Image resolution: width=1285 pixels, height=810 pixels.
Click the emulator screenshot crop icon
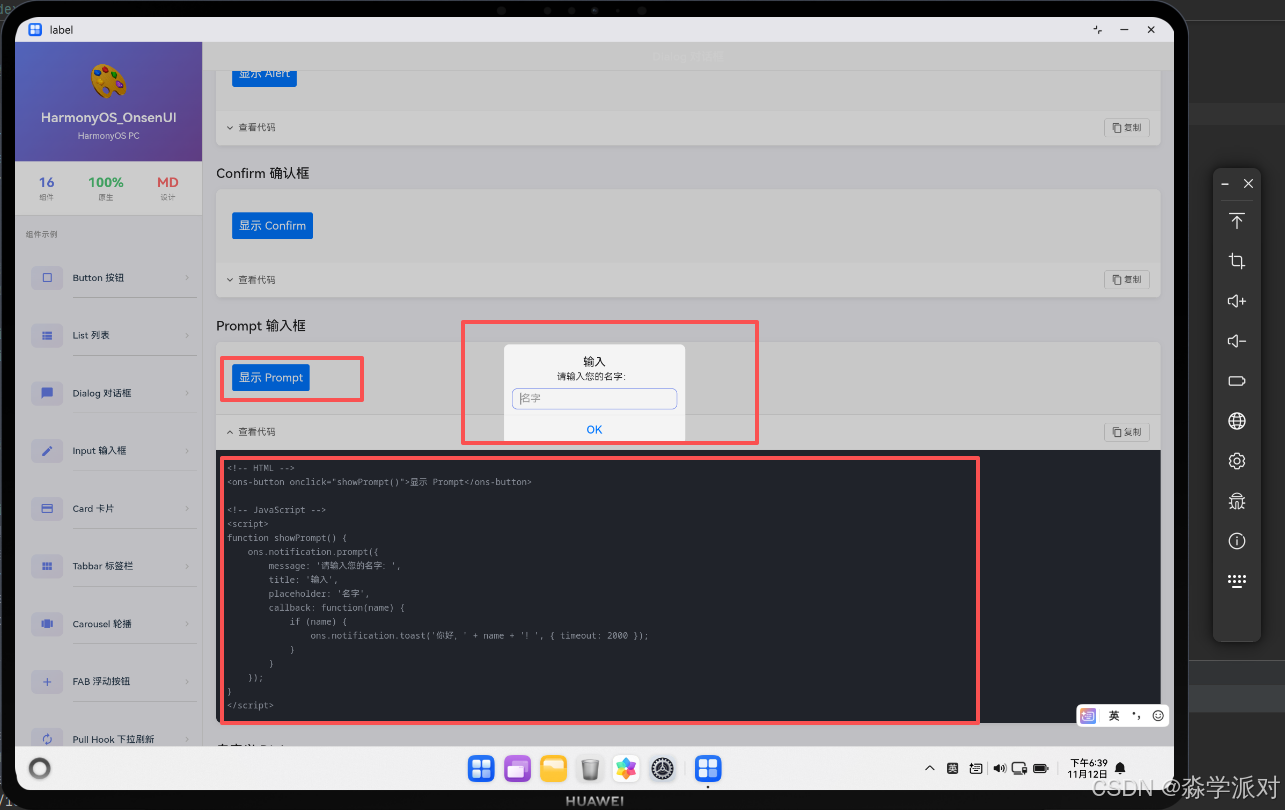[1237, 261]
